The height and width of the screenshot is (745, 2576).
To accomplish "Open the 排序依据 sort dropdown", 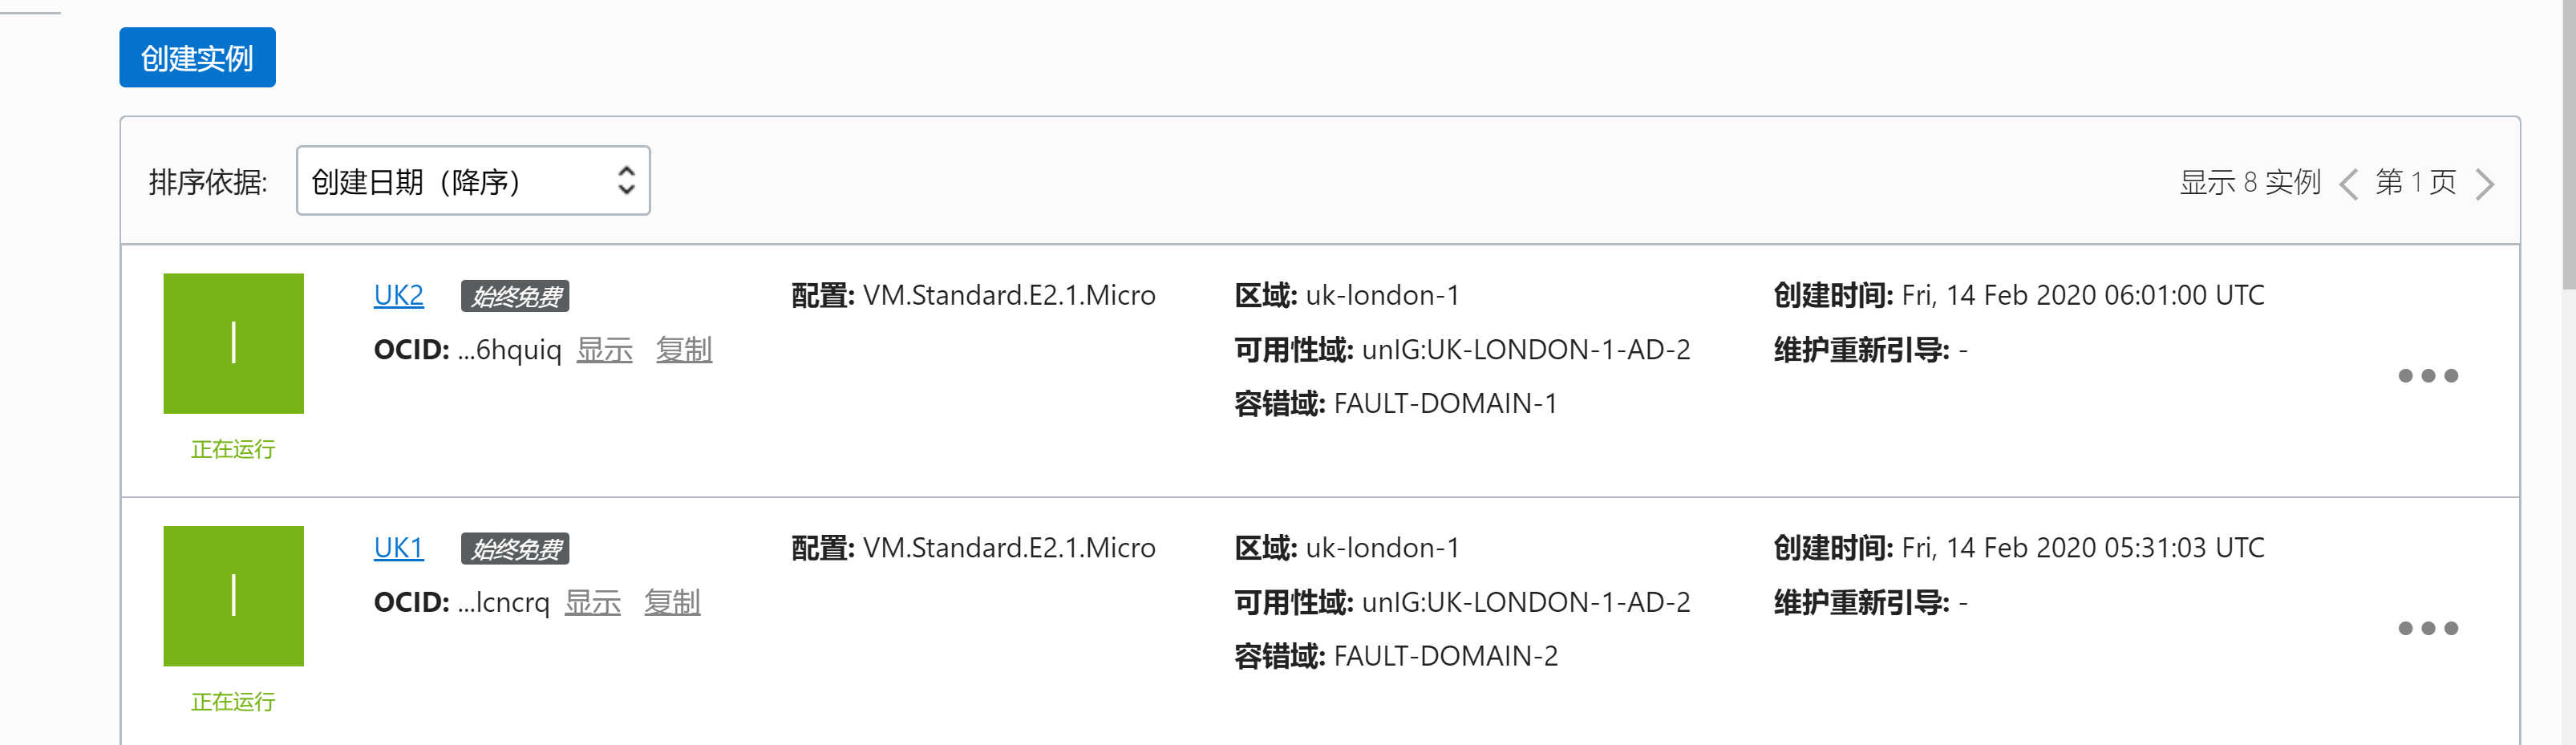I will [x=473, y=181].
